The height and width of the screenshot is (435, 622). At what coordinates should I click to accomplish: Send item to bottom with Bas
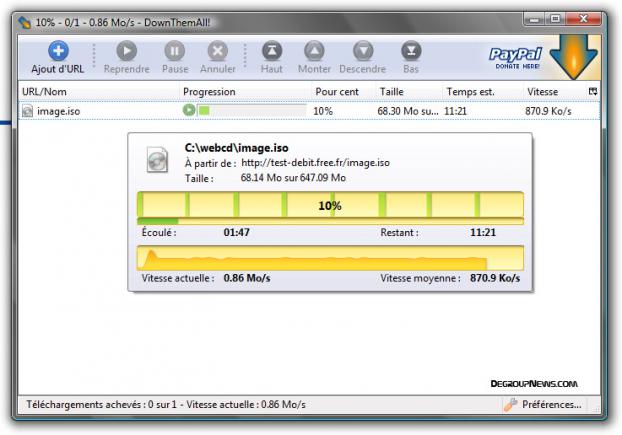[411, 57]
